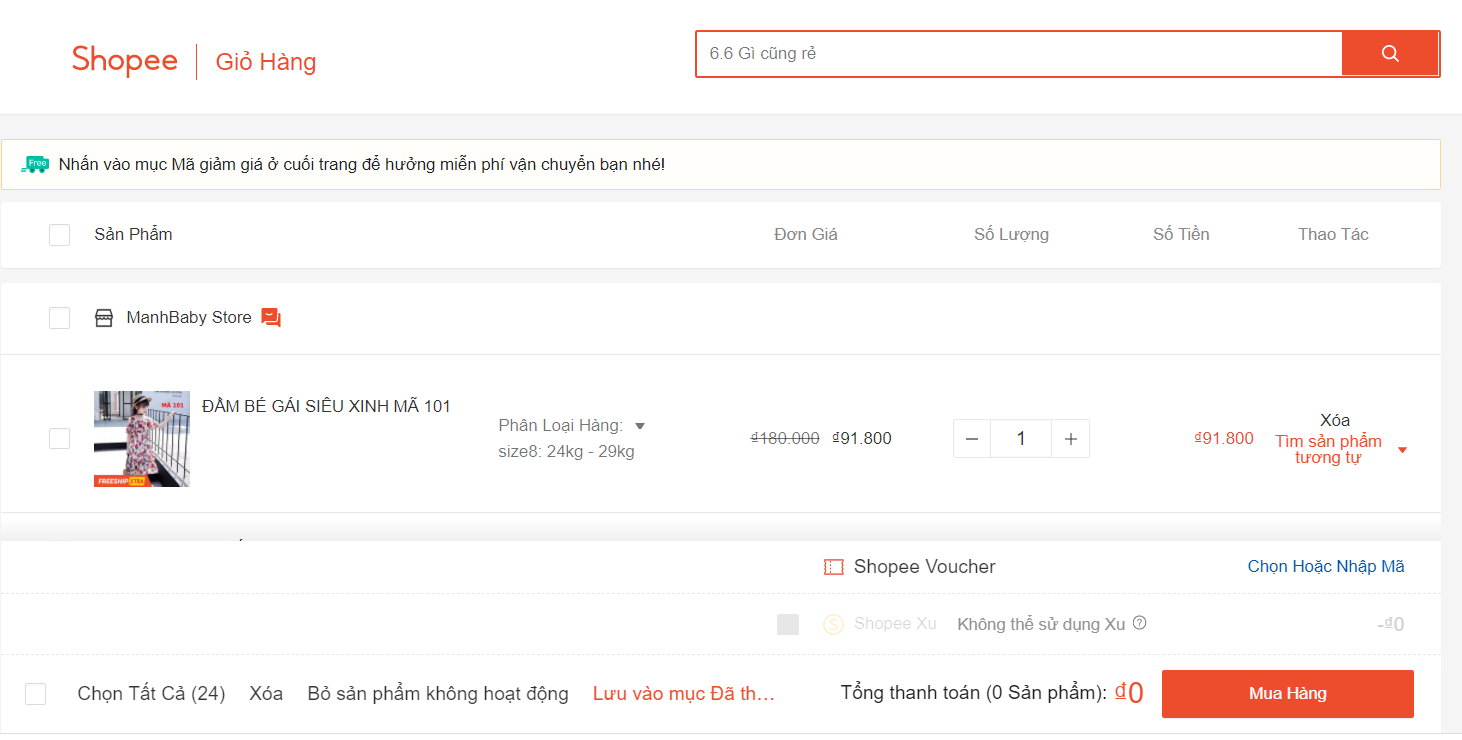The width and height of the screenshot is (1462, 740).
Task: Tick the checkbox in the Sản Phẩm header
Action: [60, 235]
